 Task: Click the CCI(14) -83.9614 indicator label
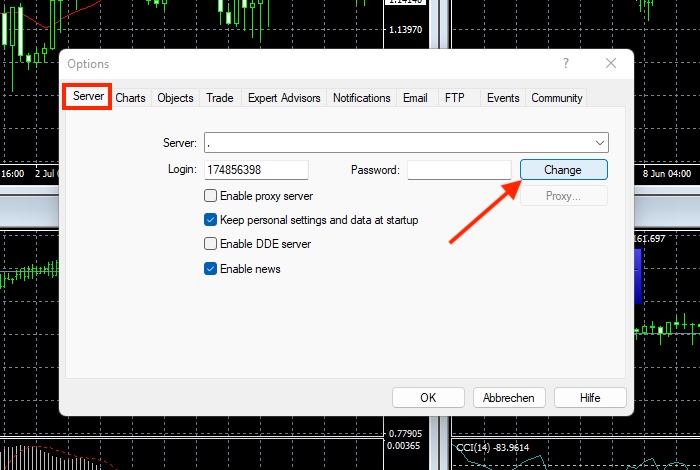point(492,447)
